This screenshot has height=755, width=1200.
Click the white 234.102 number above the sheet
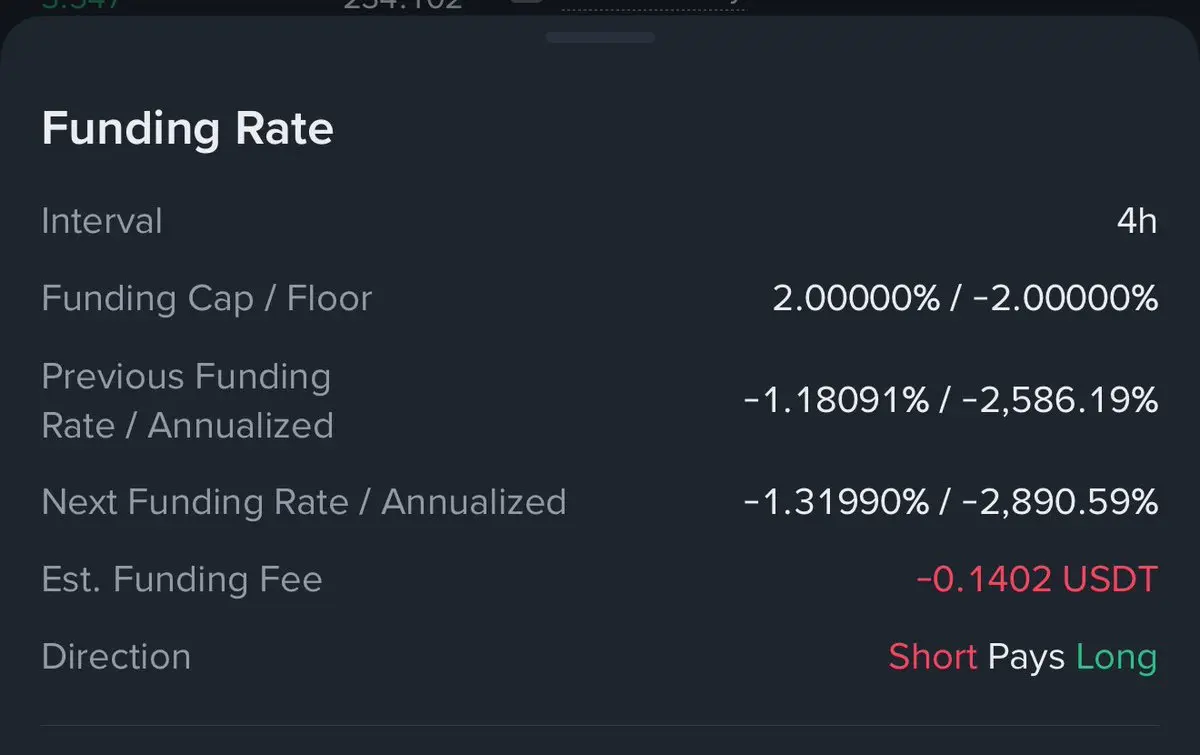[x=402, y=5]
